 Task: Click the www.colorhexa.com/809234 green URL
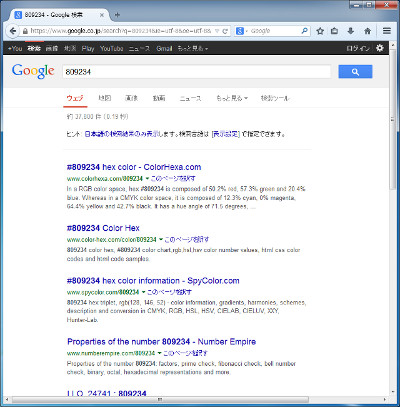[x=105, y=178]
